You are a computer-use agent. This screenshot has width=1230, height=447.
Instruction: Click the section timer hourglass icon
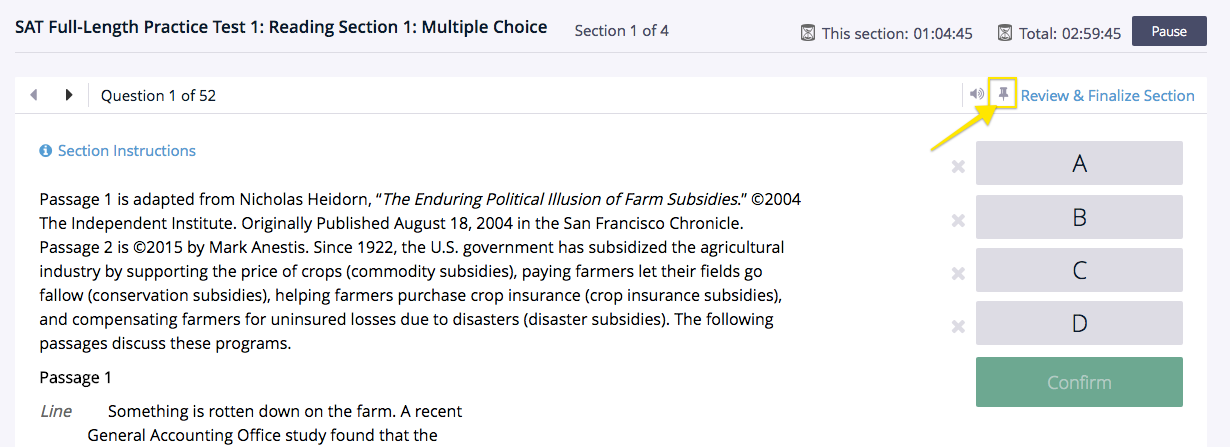pos(808,33)
